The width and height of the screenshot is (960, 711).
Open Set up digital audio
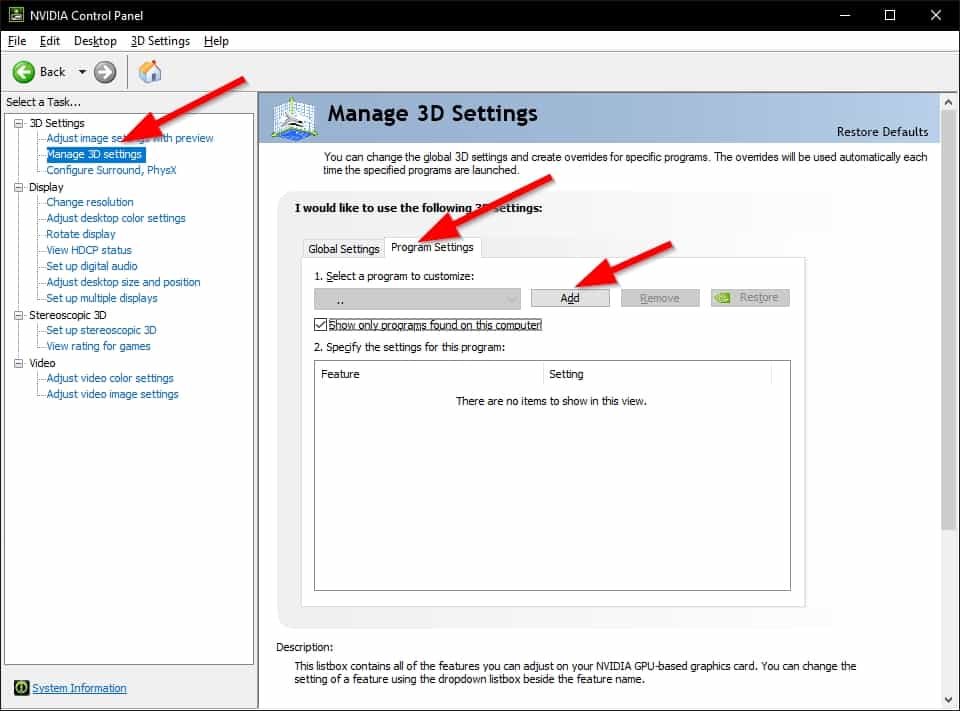pyautogui.click(x=92, y=266)
